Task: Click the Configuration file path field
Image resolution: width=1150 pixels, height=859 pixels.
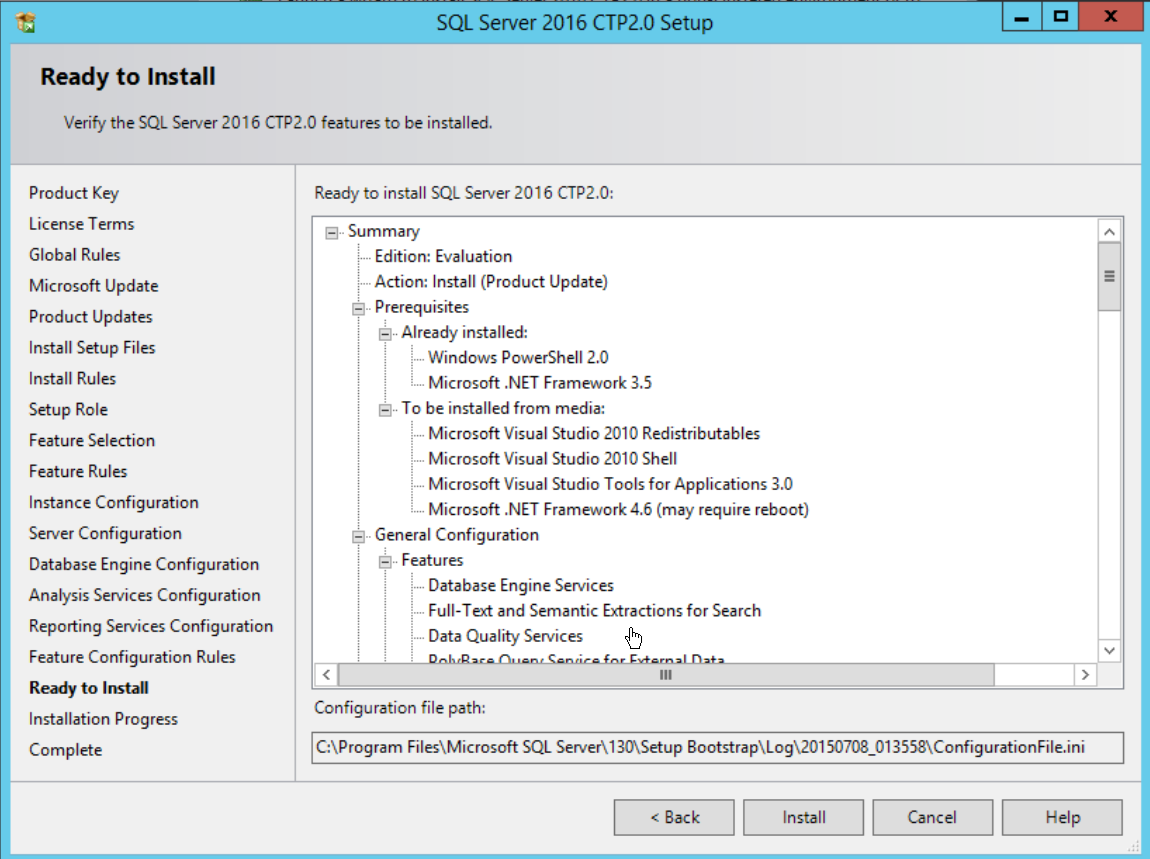Action: point(717,747)
